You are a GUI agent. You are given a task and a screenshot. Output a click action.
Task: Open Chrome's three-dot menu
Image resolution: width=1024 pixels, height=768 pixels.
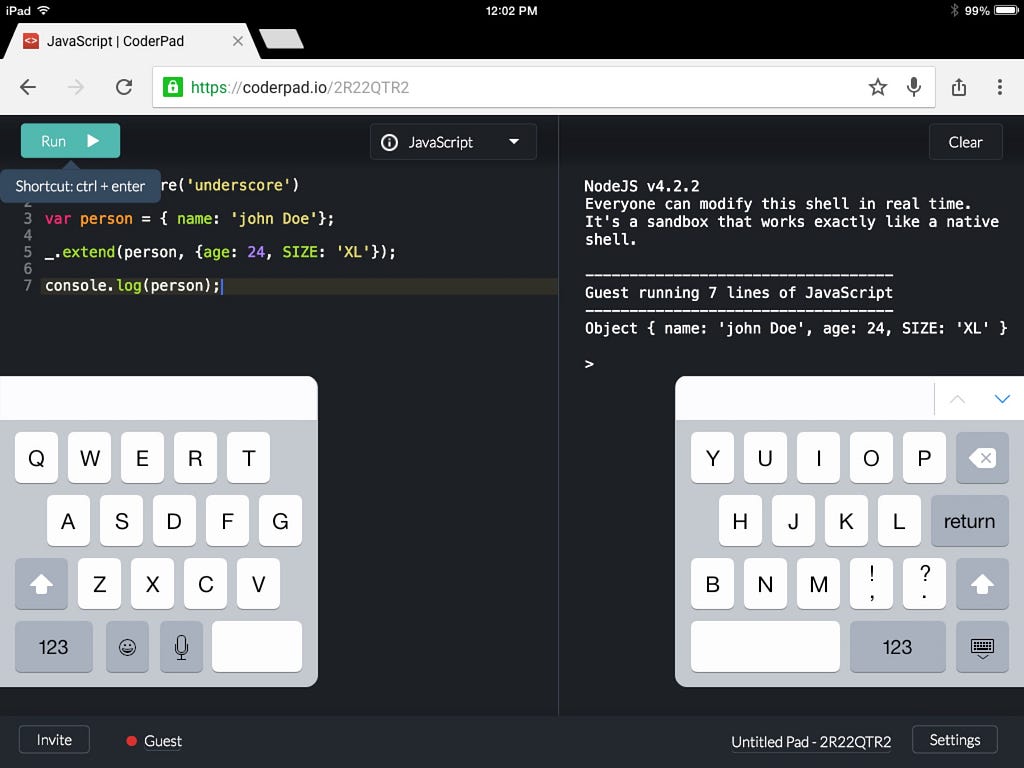(x=999, y=87)
